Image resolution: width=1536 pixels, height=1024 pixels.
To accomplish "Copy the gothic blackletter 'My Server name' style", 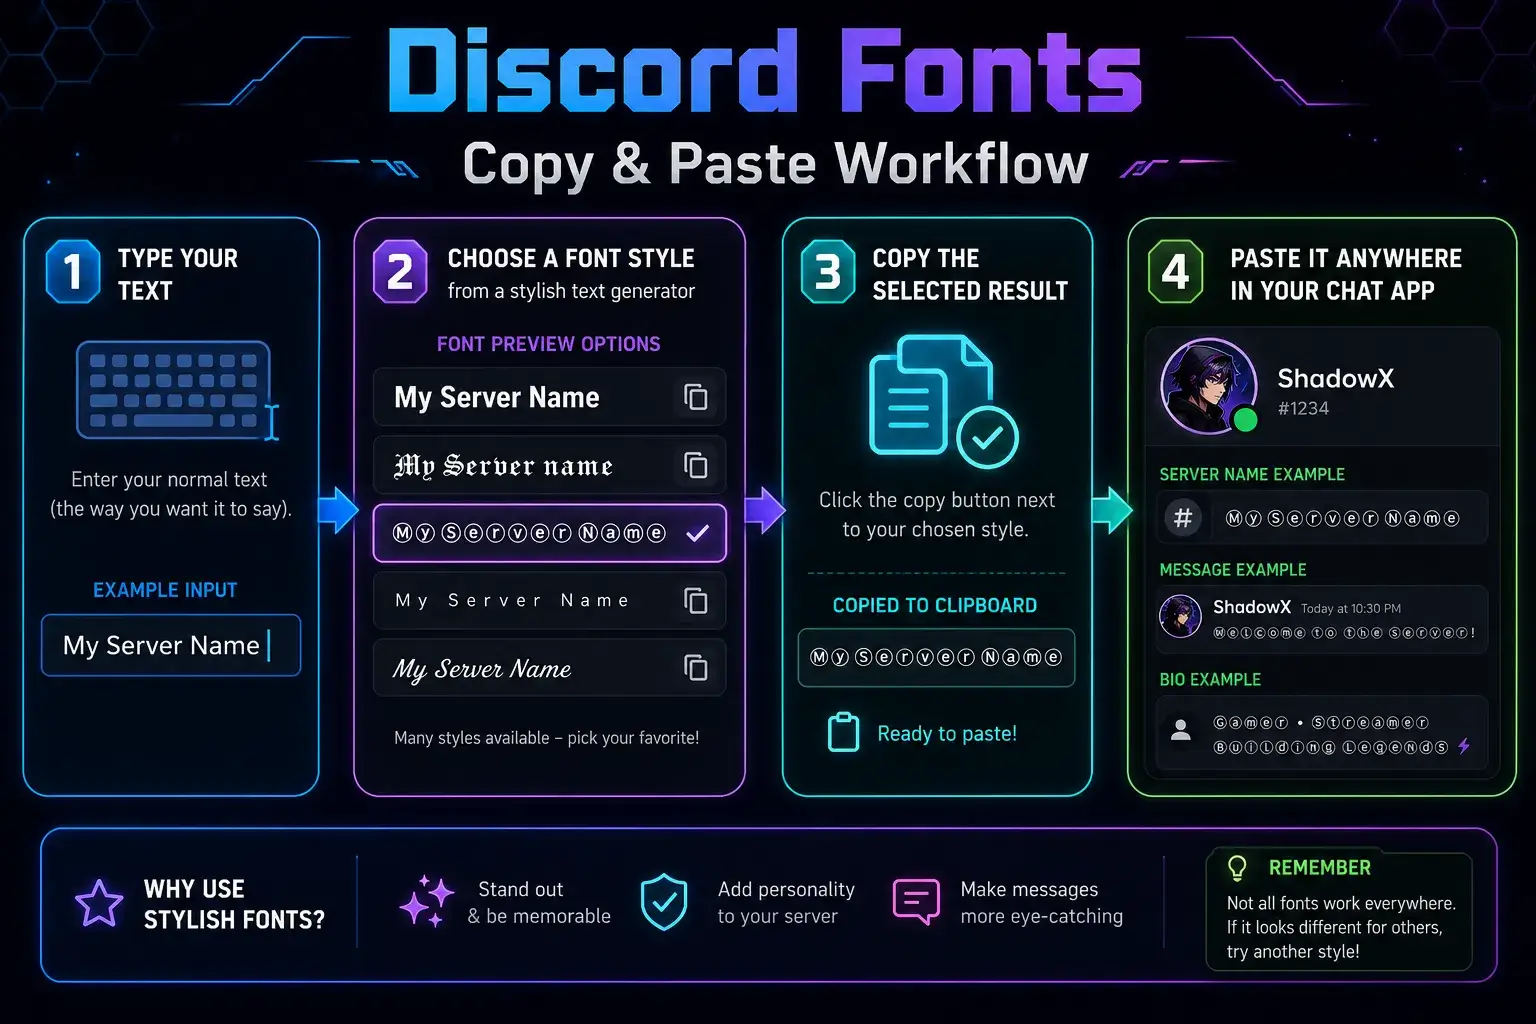I will (696, 465).
